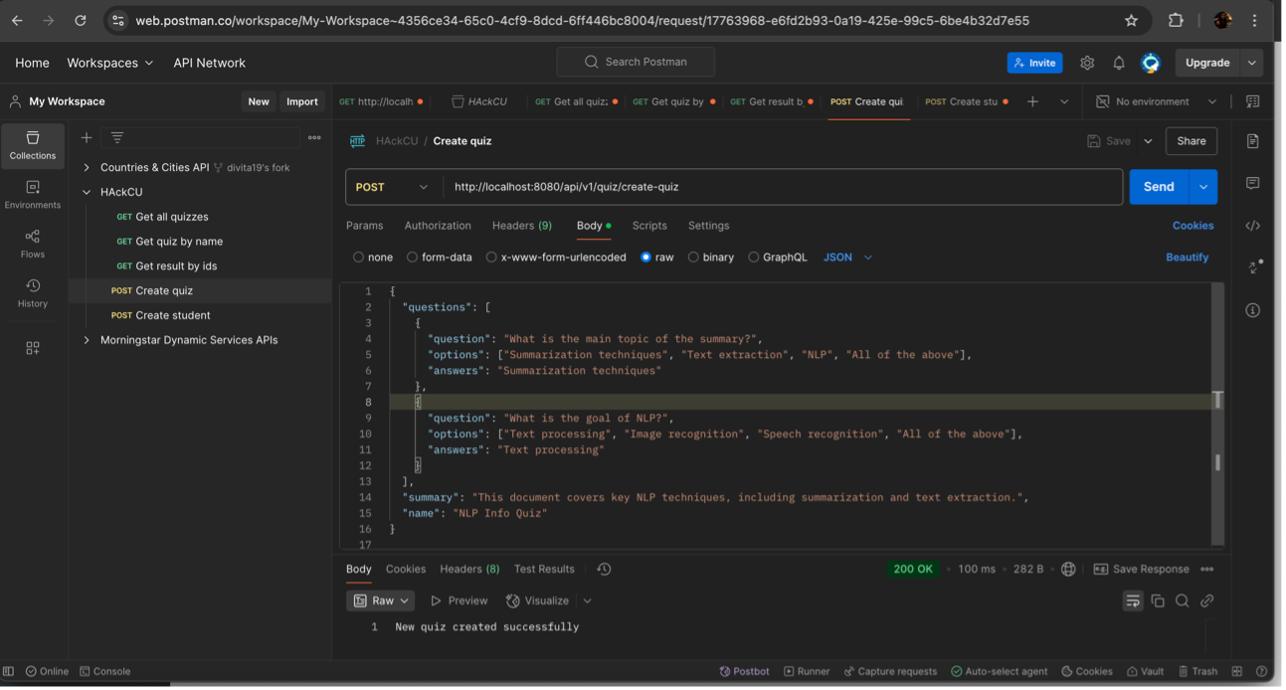Switch to the Scripts tab
The height and width of the screenshot is (690, 1286).
[x=649, y=226]
